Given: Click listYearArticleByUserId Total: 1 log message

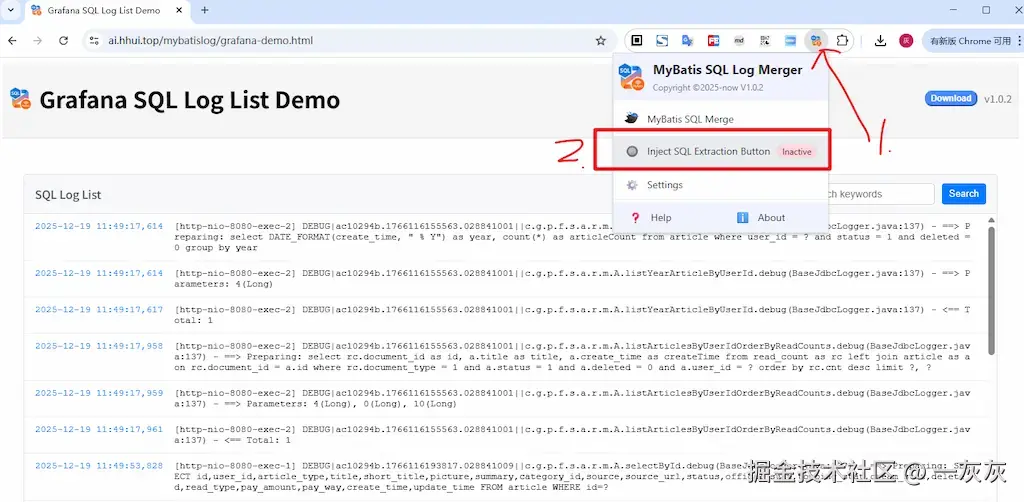Looking at the screenshot, I should [x=572, y=315].
